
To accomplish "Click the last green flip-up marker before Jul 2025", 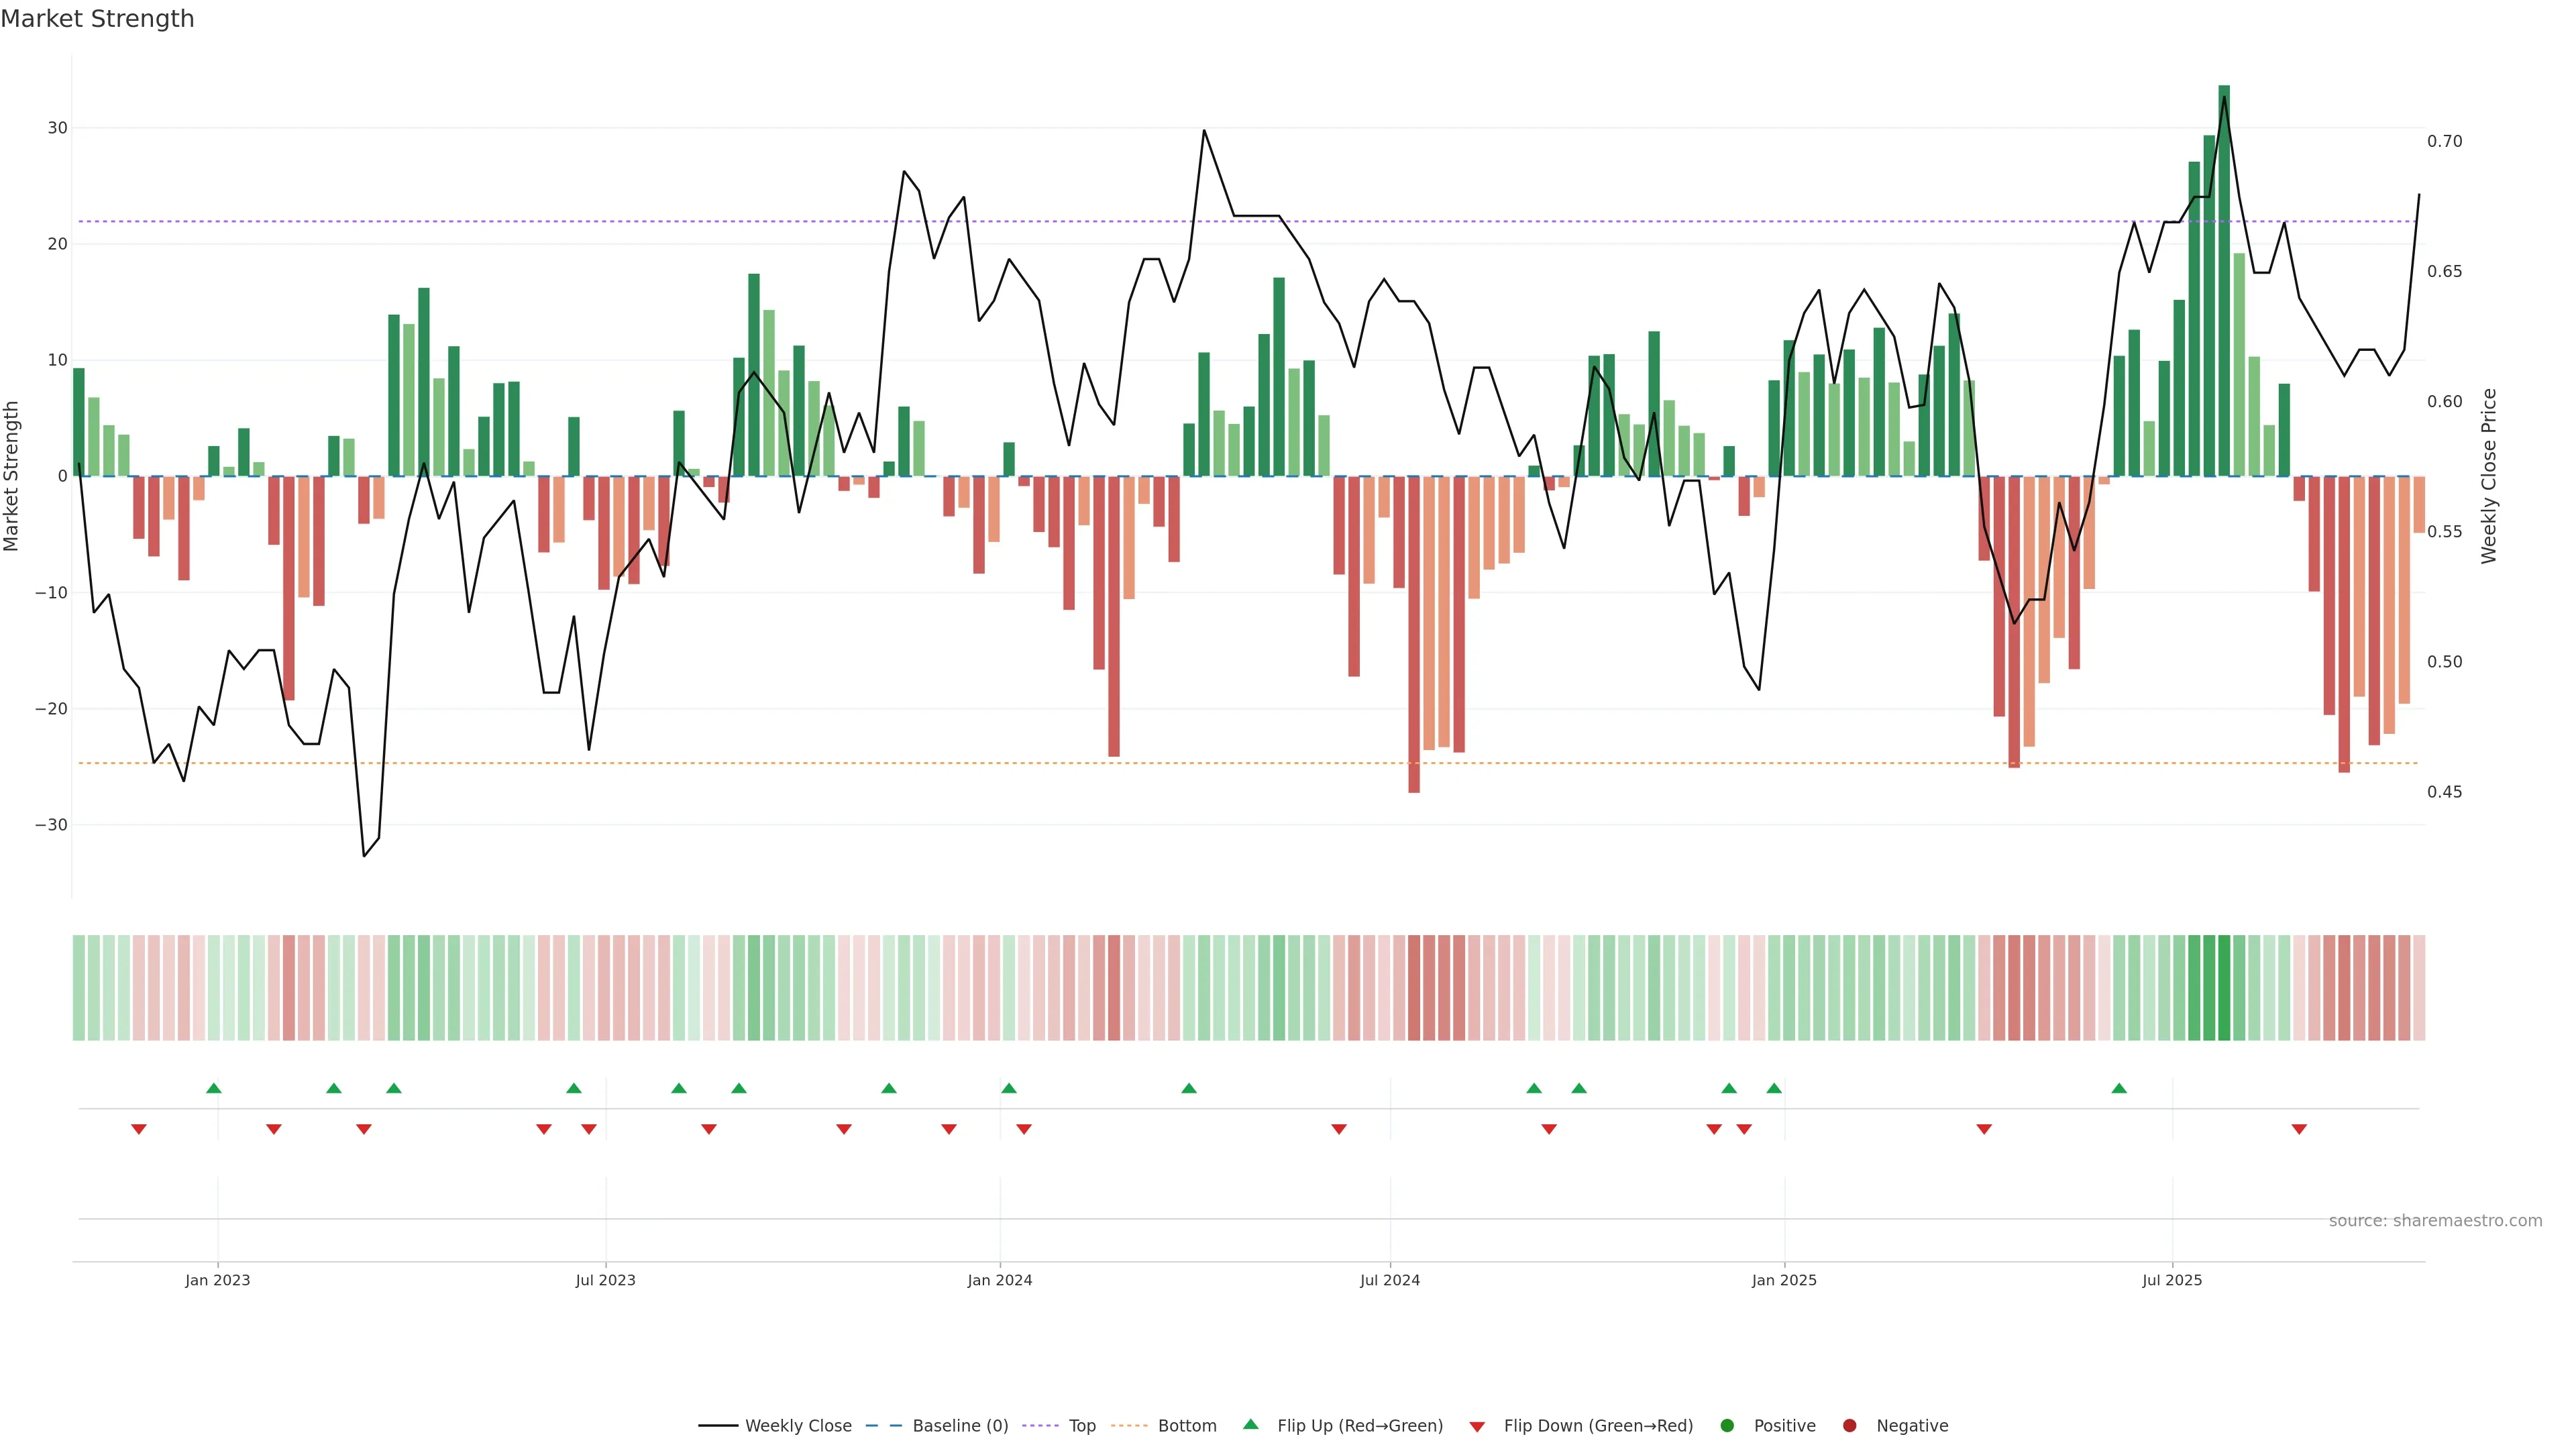I will point(2119,1088).
